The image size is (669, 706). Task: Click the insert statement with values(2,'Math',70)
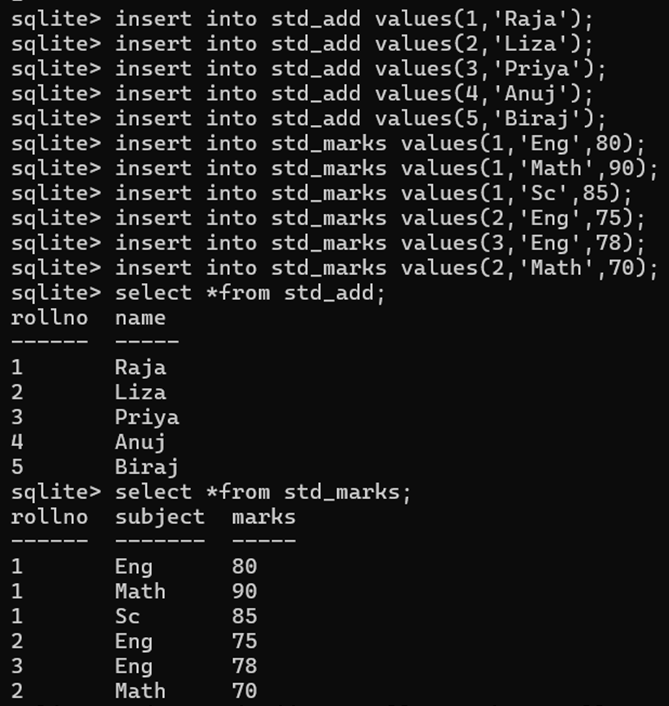tap(387, 268)
